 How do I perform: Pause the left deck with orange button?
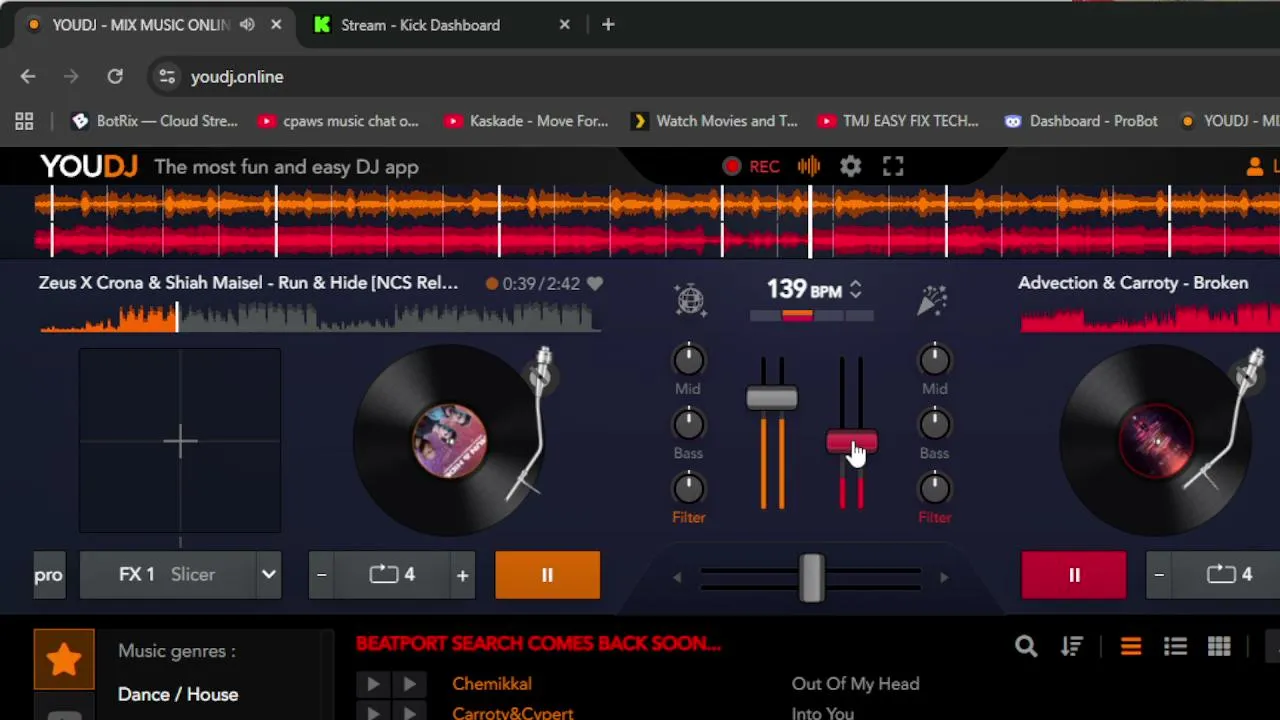pyautogui.click(x=547, y=575)
